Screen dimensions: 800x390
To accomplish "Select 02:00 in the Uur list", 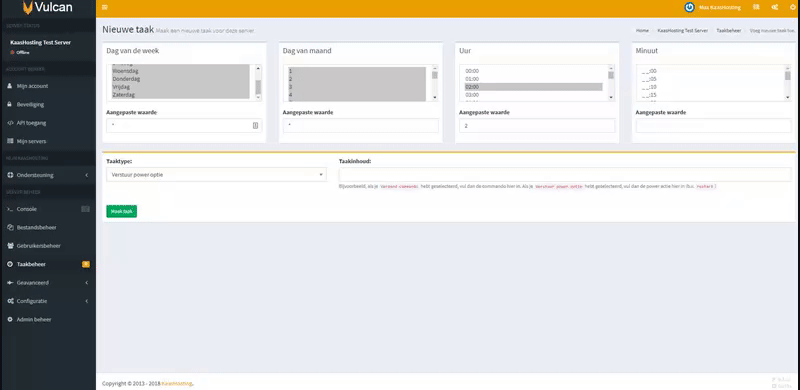I will [x=533, y=87].
